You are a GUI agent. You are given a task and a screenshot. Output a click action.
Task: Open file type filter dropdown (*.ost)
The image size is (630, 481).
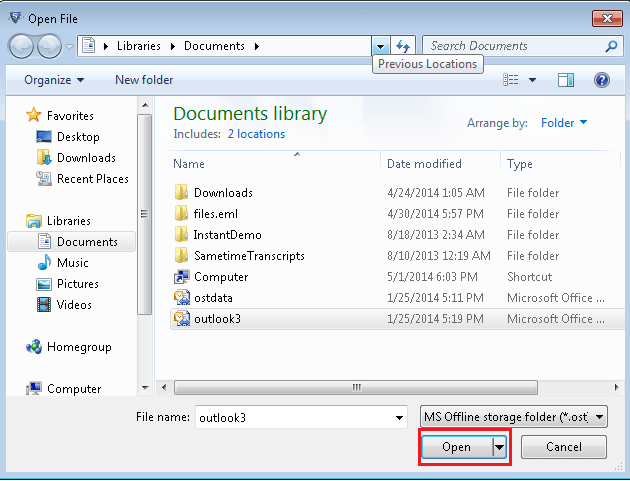[513, 417]
